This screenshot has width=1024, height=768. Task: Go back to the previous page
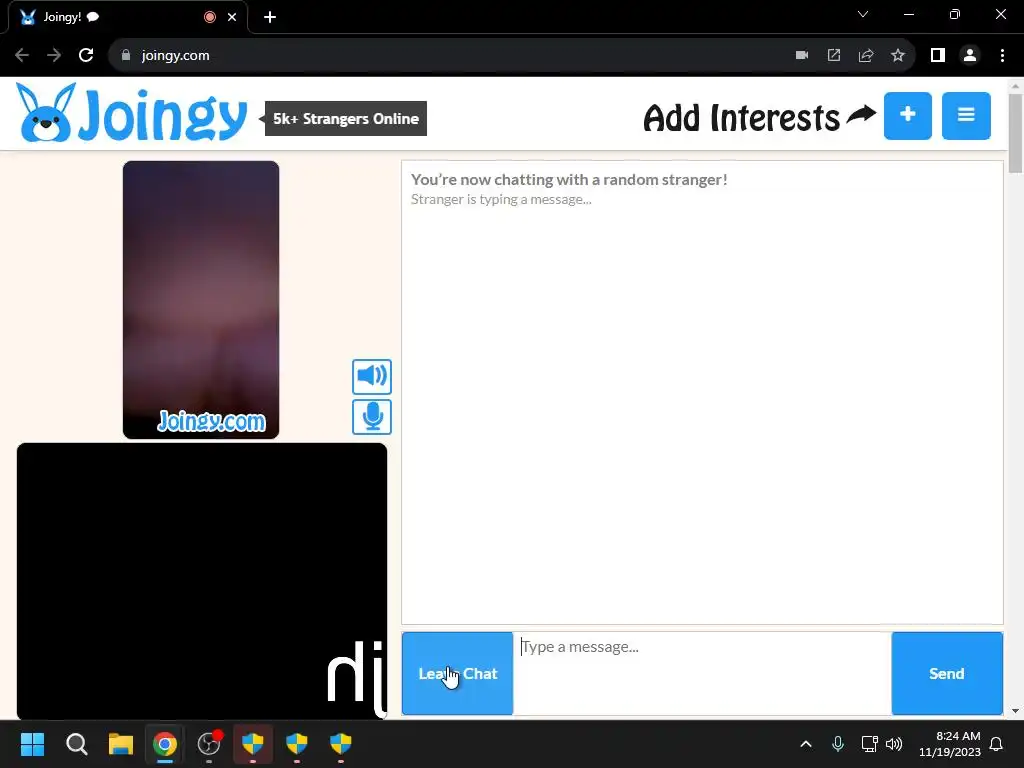coord(22,56)
